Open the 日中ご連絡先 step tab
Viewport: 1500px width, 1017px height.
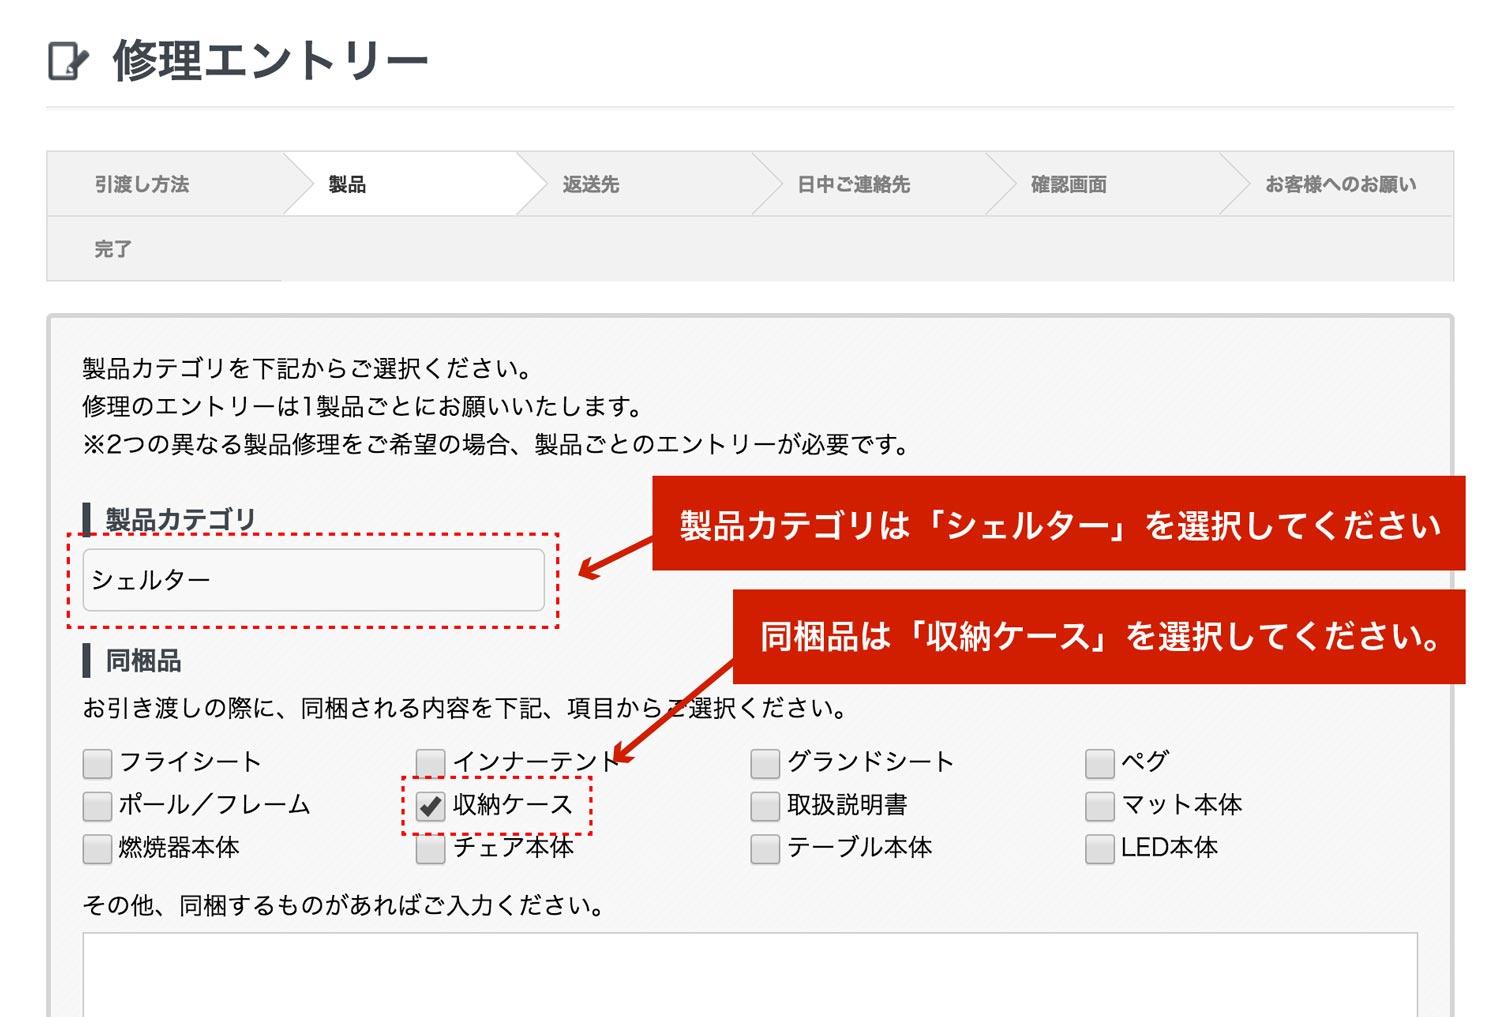click(853, 184)
